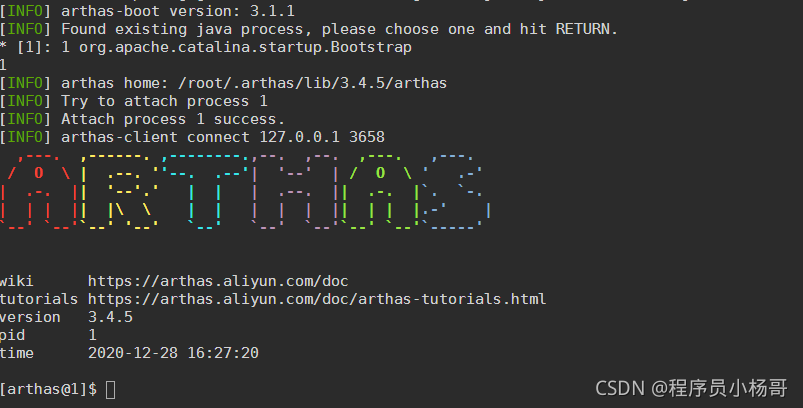The height and width of the screenshot is (408, 803).
Task: Click the green INFO tag on RETURN line
Action: [25, 29]
